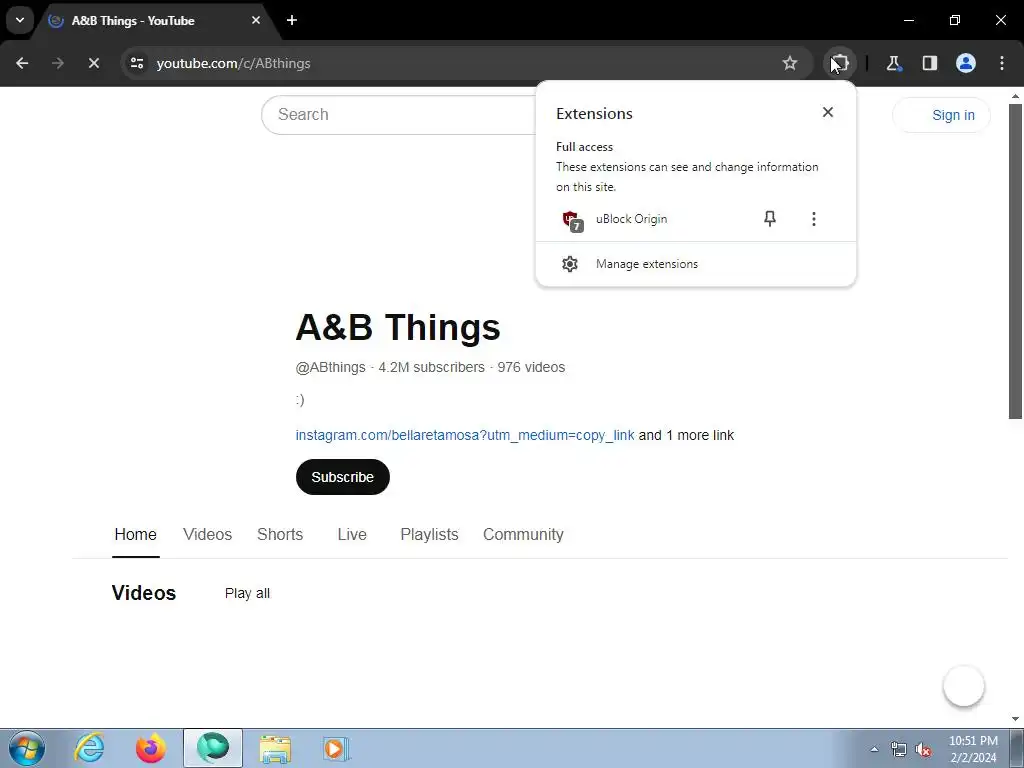
Task: Bookmark this page with the star icon
Action: tap(790, 63)
